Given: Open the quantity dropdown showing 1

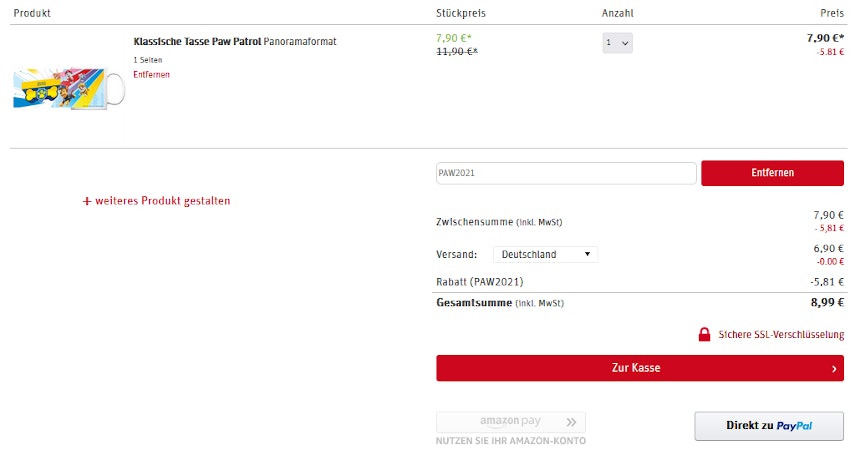Looking at the screenshot, I should (617, 43).
